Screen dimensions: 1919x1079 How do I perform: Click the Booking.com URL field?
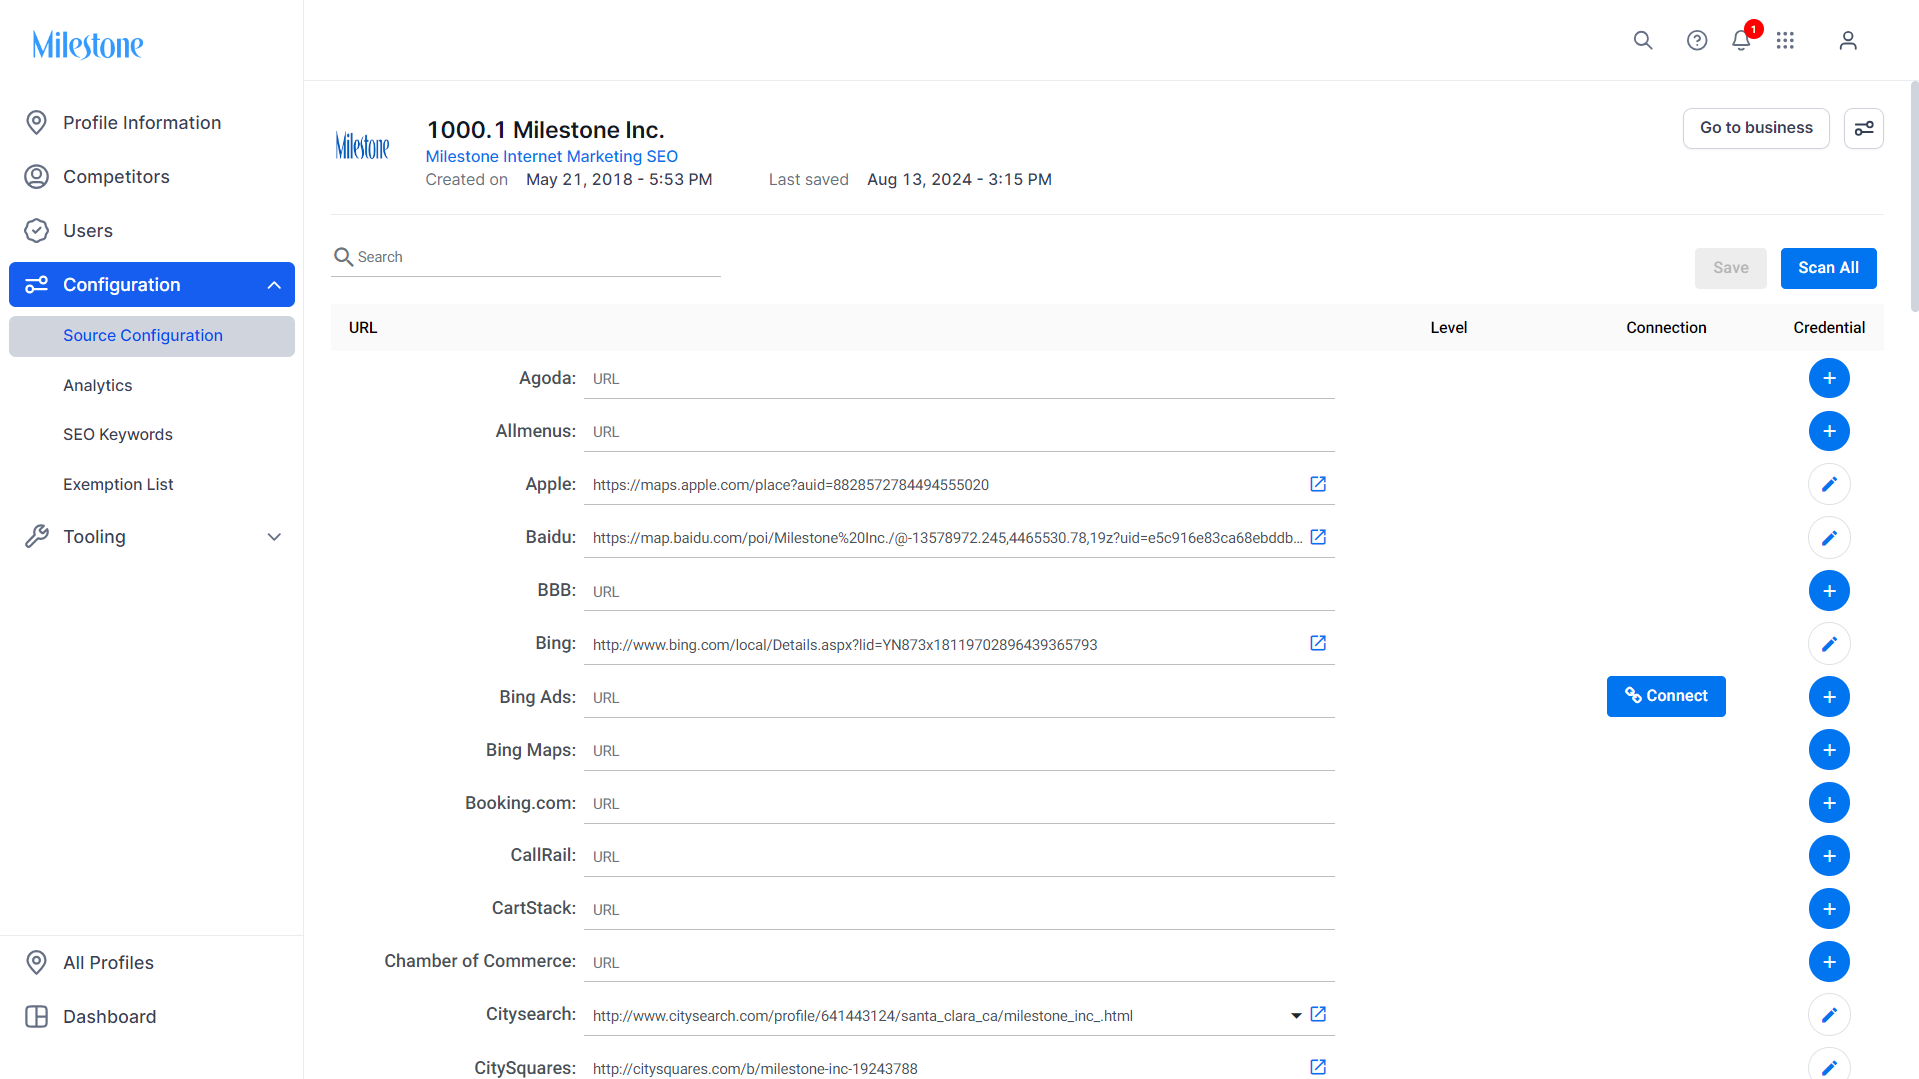[x=960, y=804]
